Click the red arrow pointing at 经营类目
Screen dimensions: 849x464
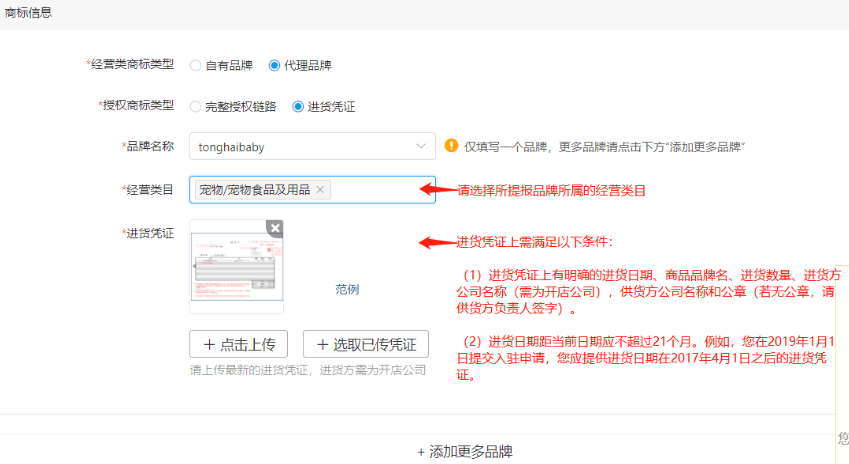(x=436, y=189)
